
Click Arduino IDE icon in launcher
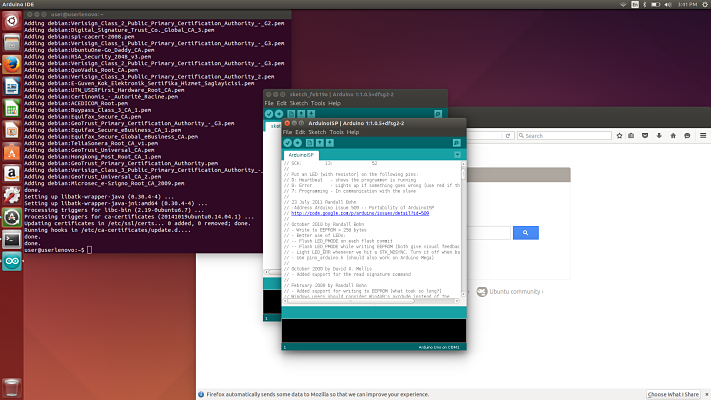[x=12, y=261]
